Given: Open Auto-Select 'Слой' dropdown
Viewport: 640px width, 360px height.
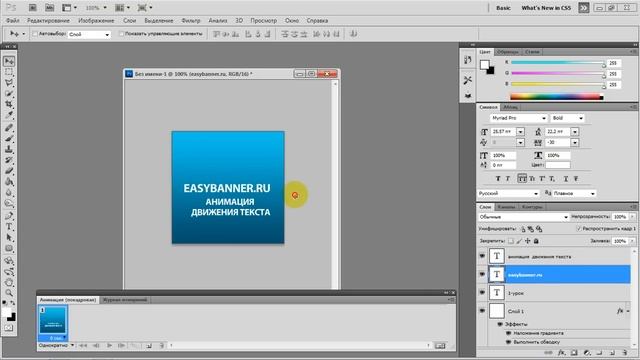Looking at the screenshot, I should 89,34.
